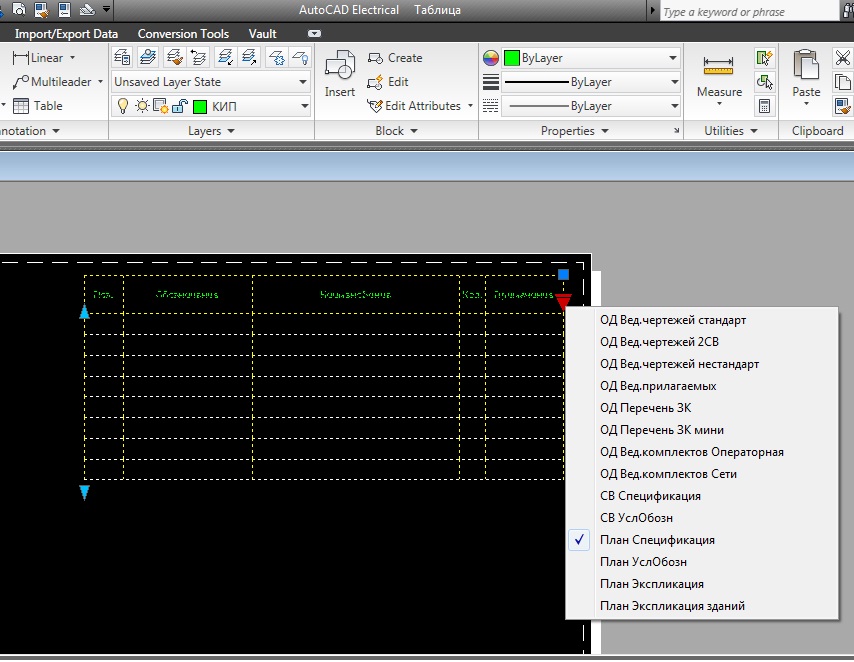This screenshot has width=854, height=662.
Task: Click the ribbon minimize toggle after Vault
Action: [x=314, y=34]
